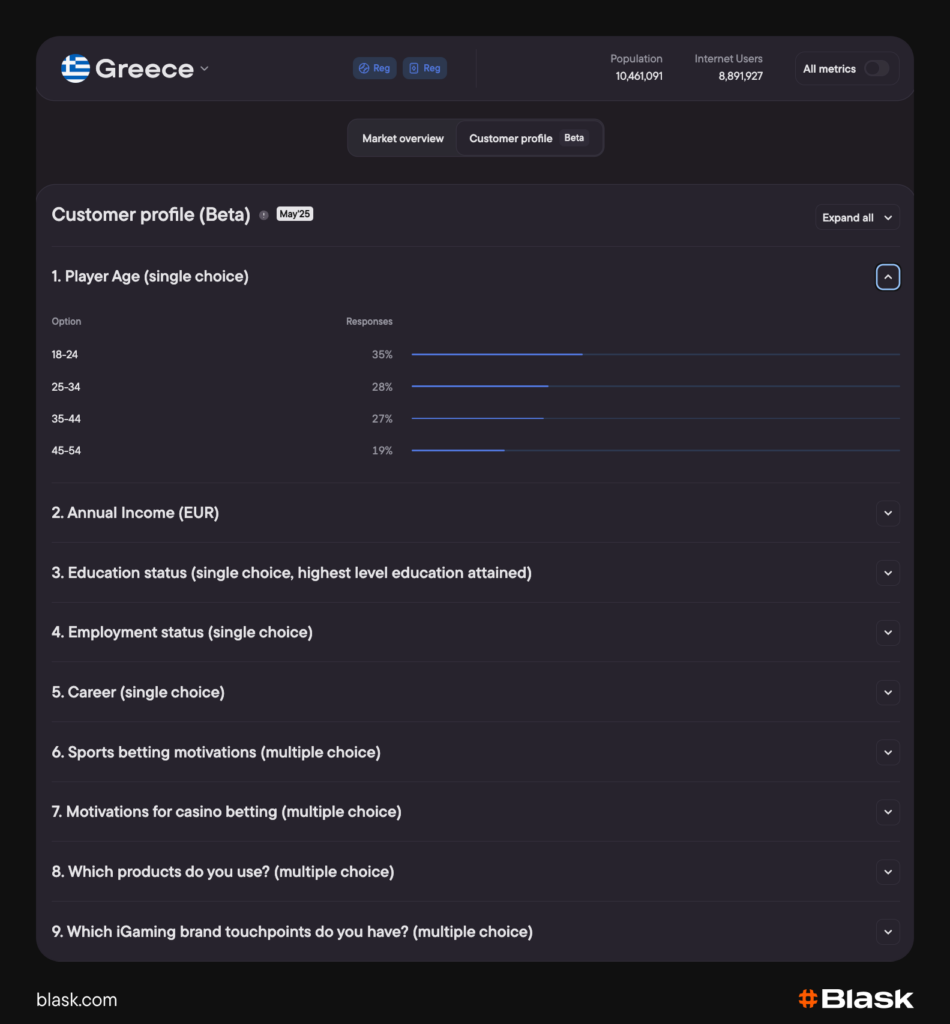Select the Customer profile tab
This screenshot has height=1024, width=950.
click(x=510, y=138)
